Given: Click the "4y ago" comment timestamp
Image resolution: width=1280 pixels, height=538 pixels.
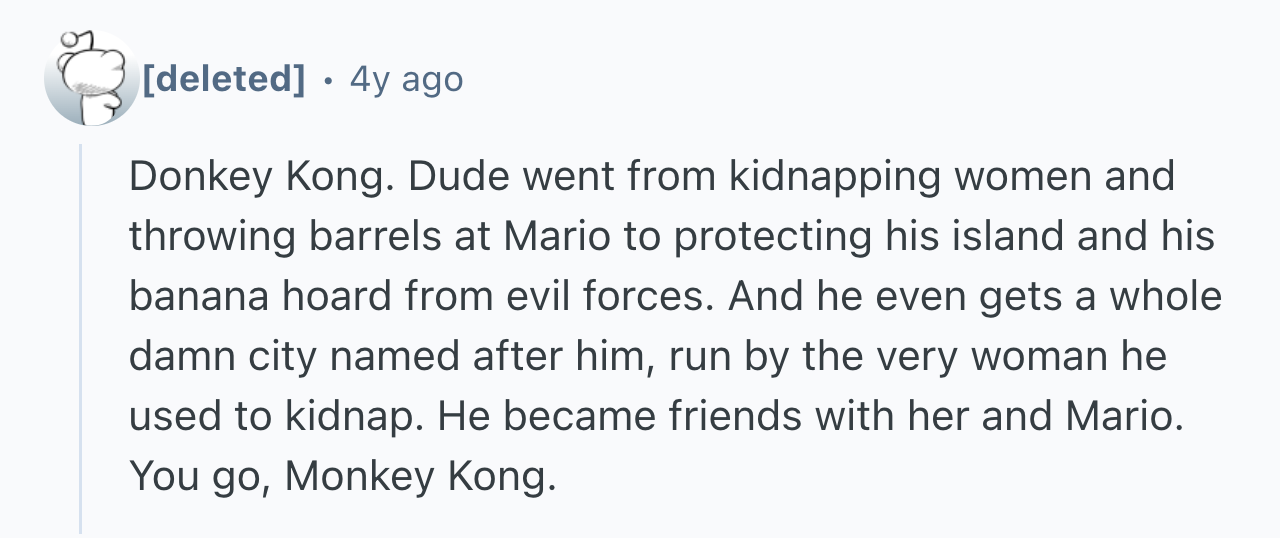Looking at the screenshot, I should tap(406, 78).
